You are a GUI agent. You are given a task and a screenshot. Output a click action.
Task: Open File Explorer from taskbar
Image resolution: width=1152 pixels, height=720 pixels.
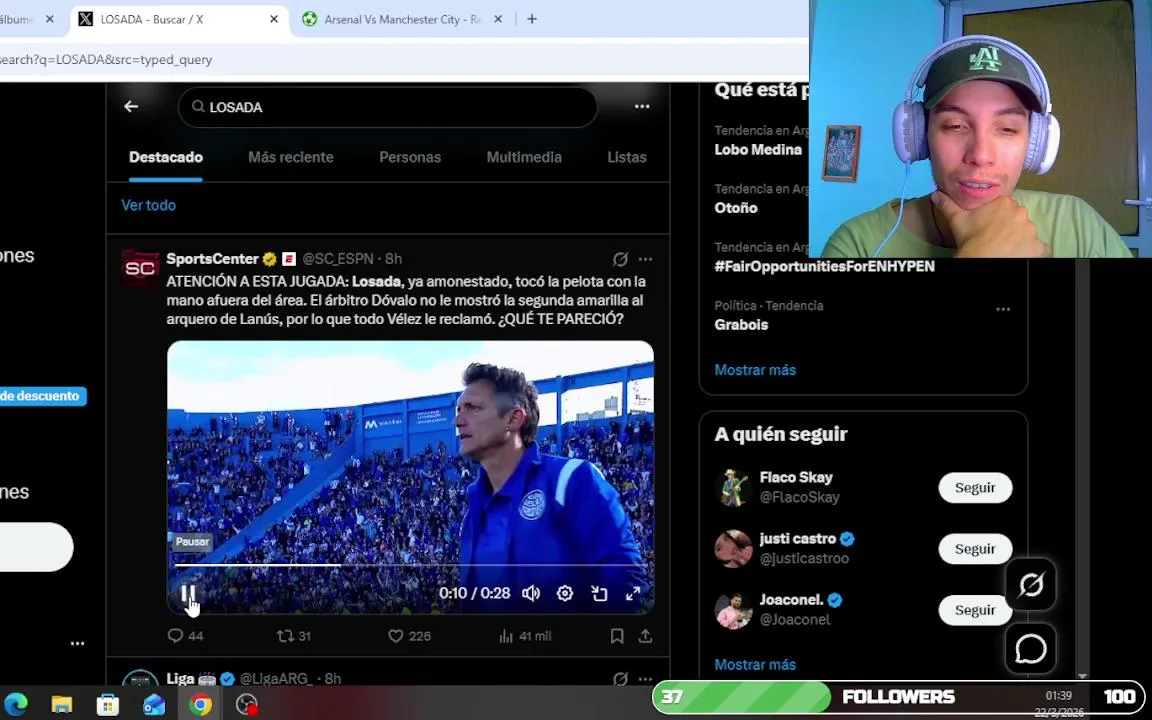[62, 705]
